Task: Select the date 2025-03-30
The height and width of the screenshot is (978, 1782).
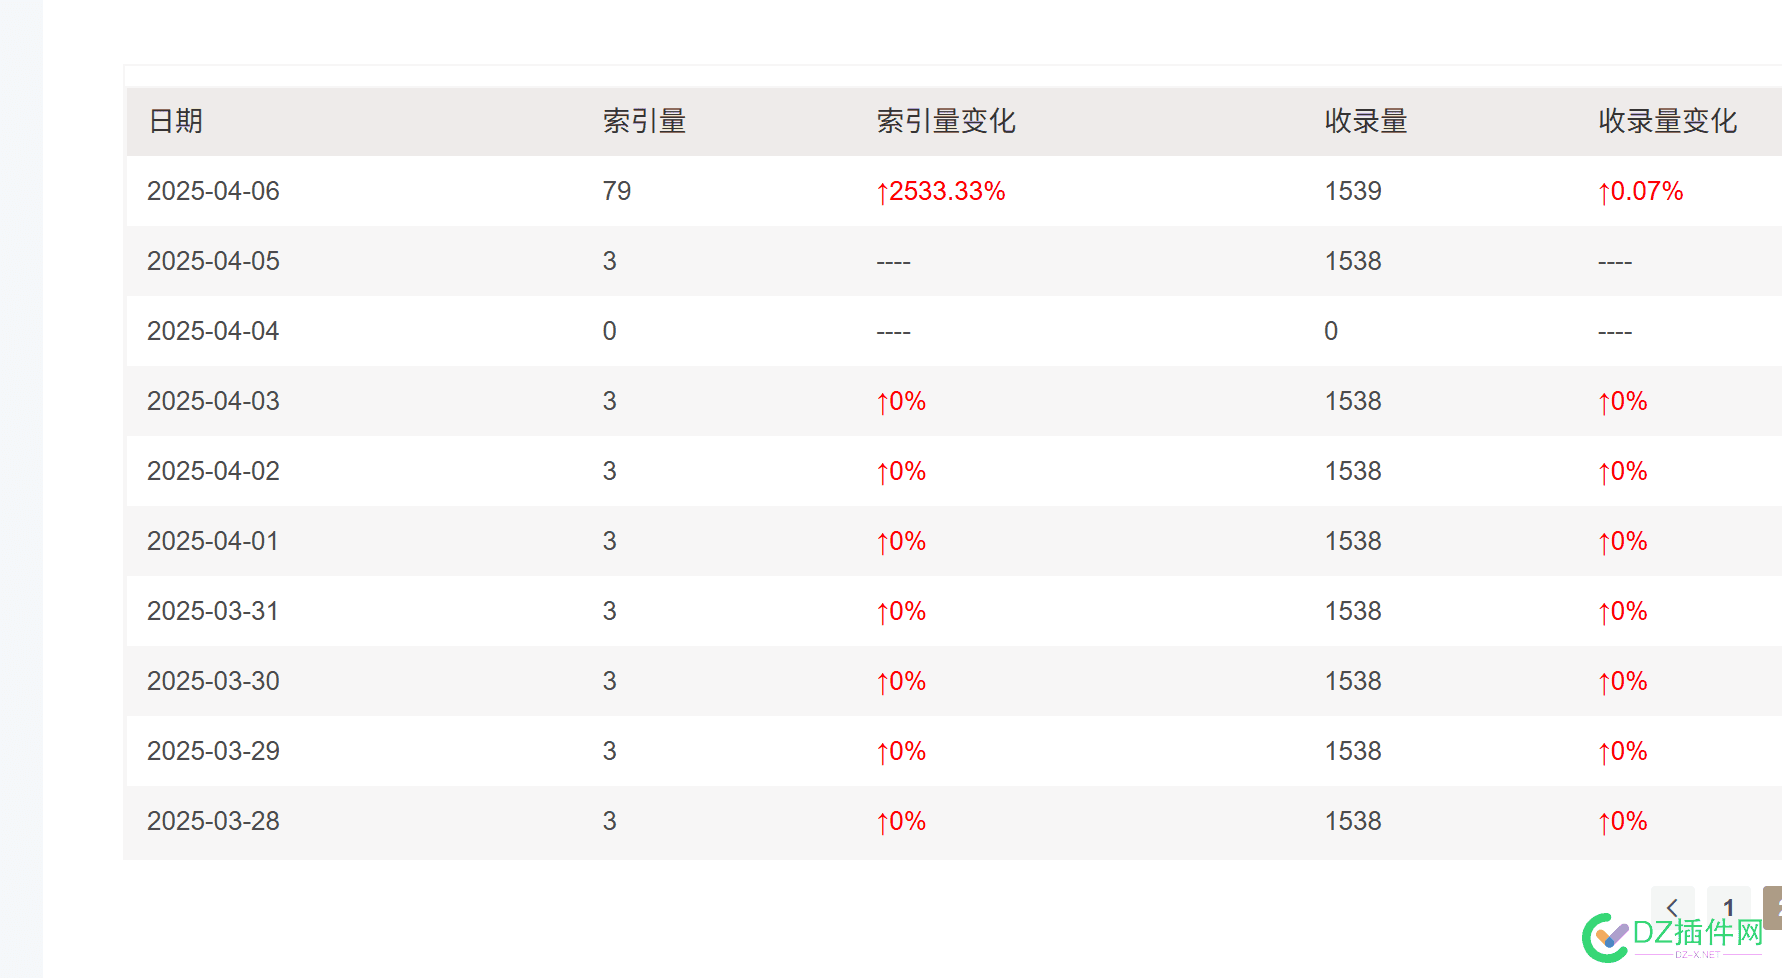Action: click(x=213, y=681)
